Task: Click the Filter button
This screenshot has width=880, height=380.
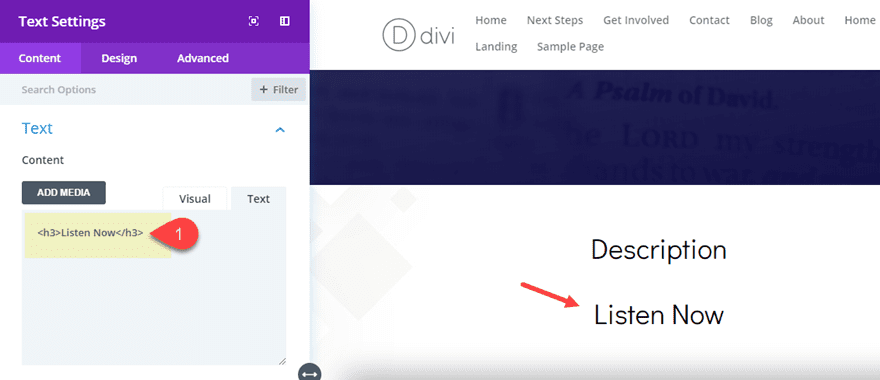Action: [278, 90]
